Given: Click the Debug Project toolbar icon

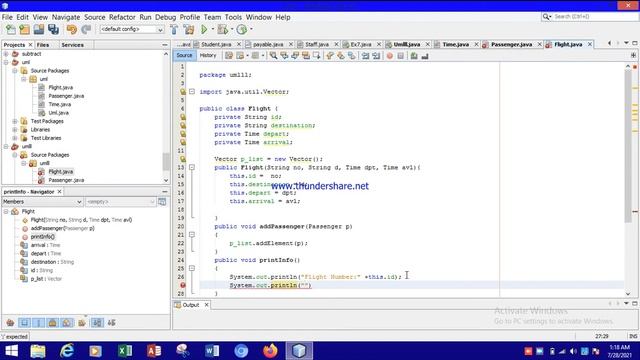Looking at the screenshot, I should (222, 29).
